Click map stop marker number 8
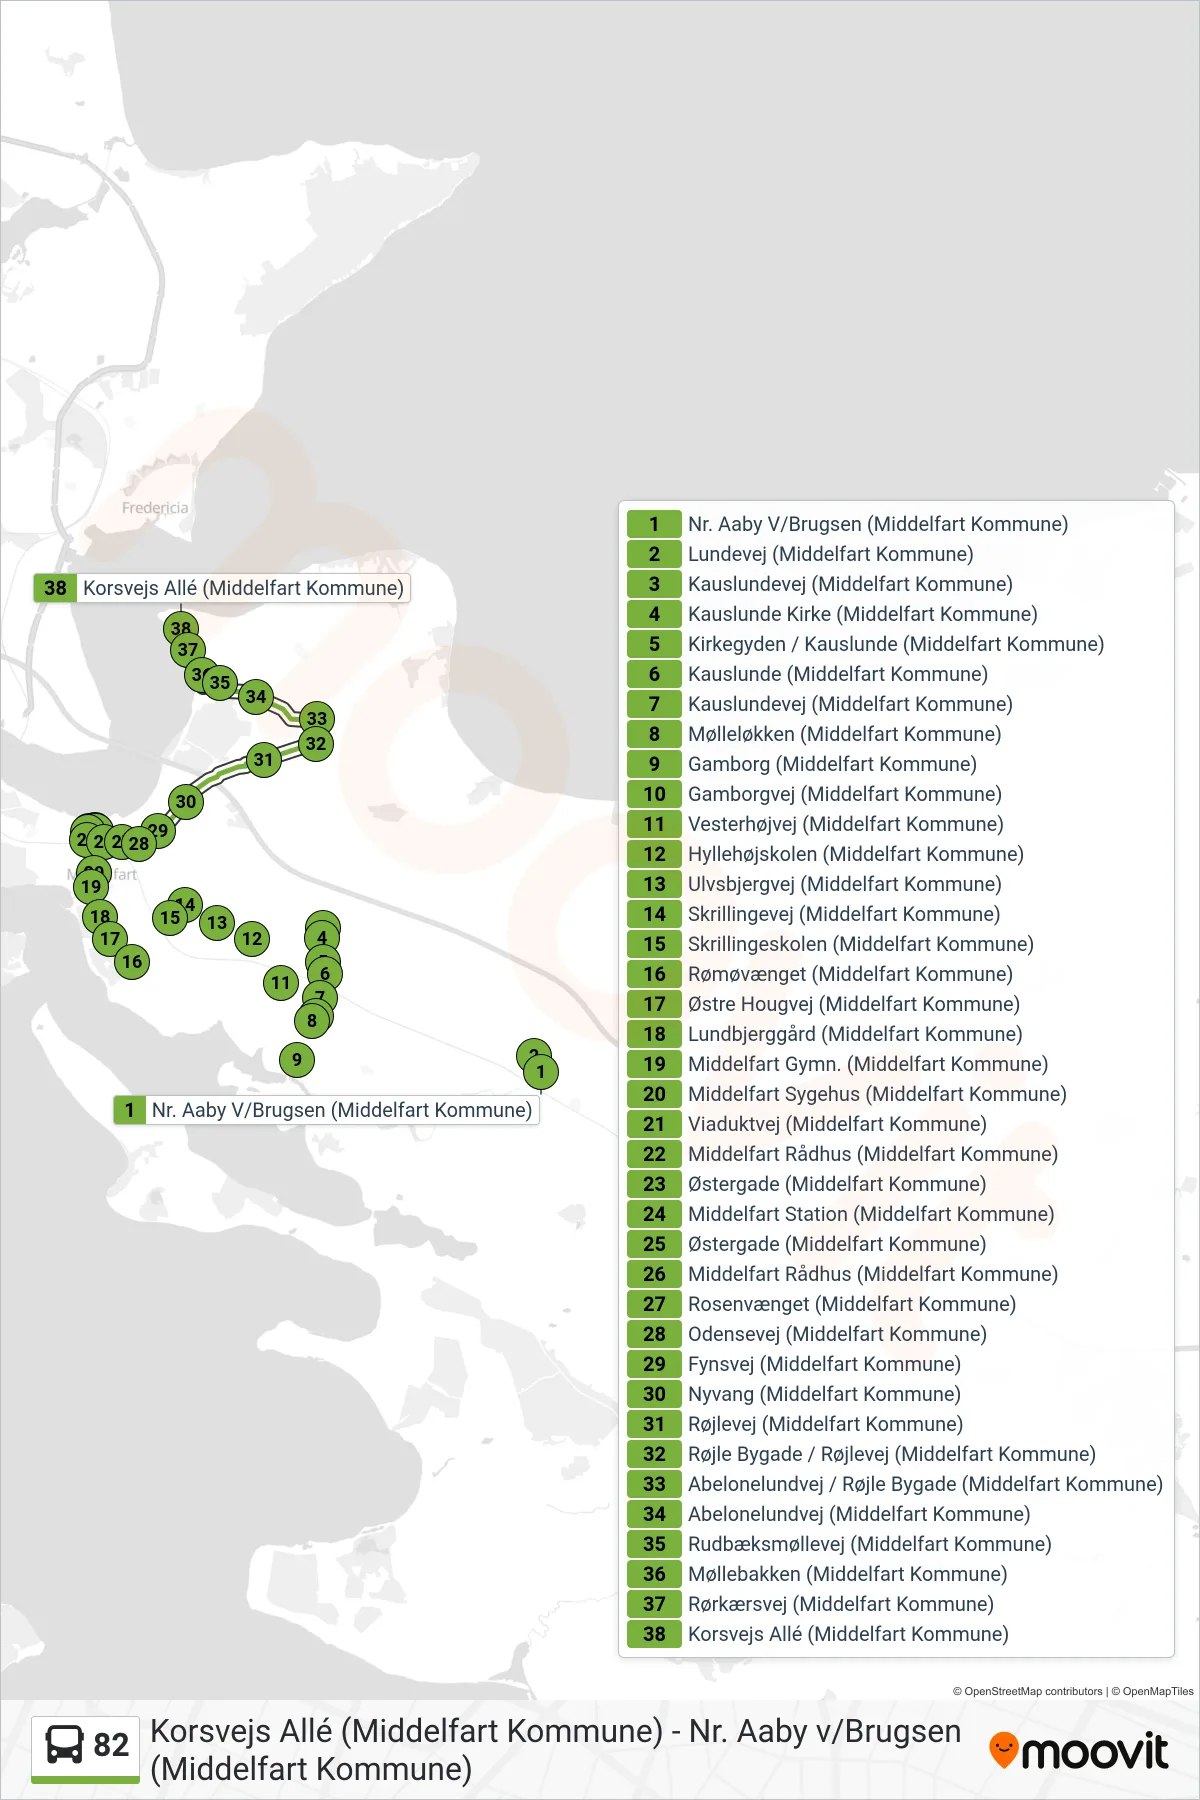 point(312,1020)
